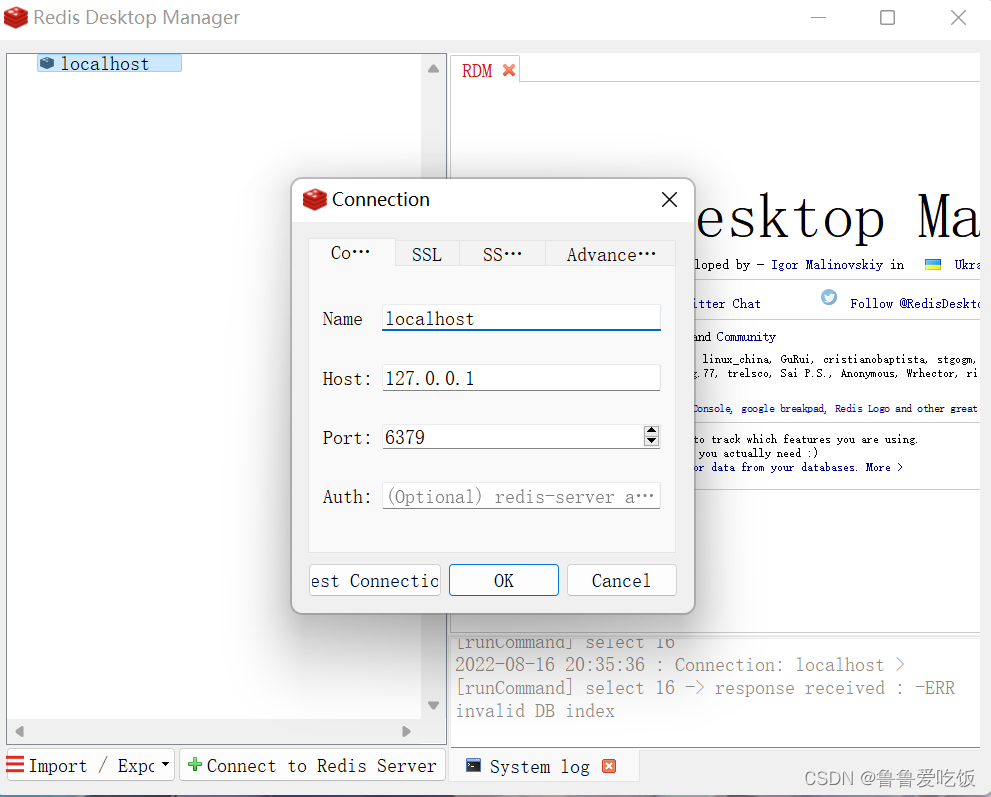
Task: Click the localhost server cube icon
Action: tap(47, 63)
